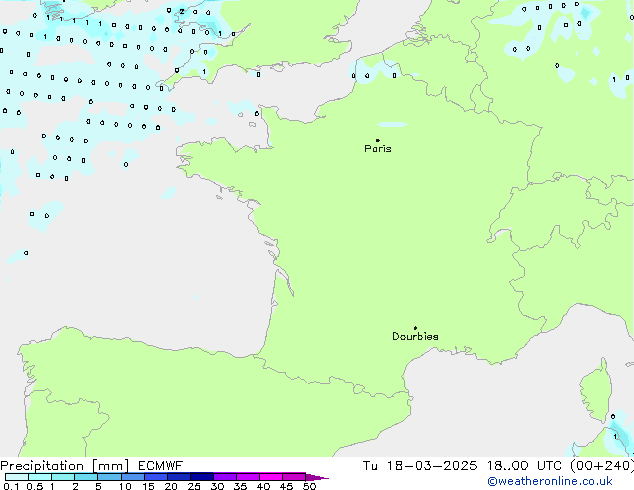The image size is (634, 490).
Task: Click the 40 legend value
Action: [263, 486]
